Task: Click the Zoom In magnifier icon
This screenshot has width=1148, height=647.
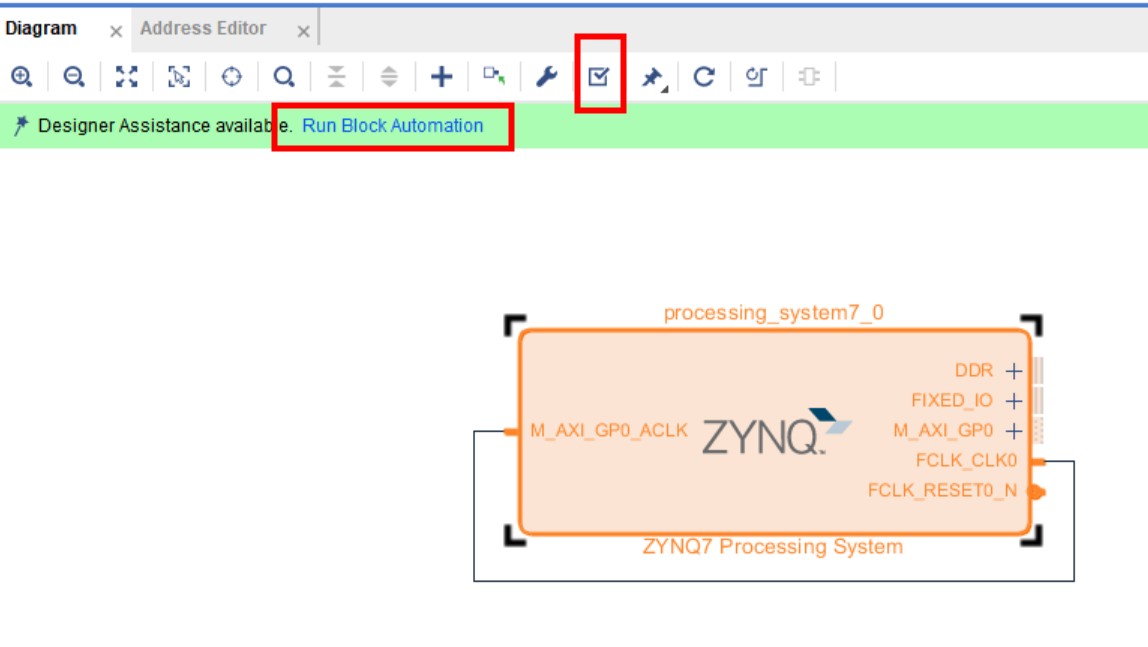Action: pos(22,76)
